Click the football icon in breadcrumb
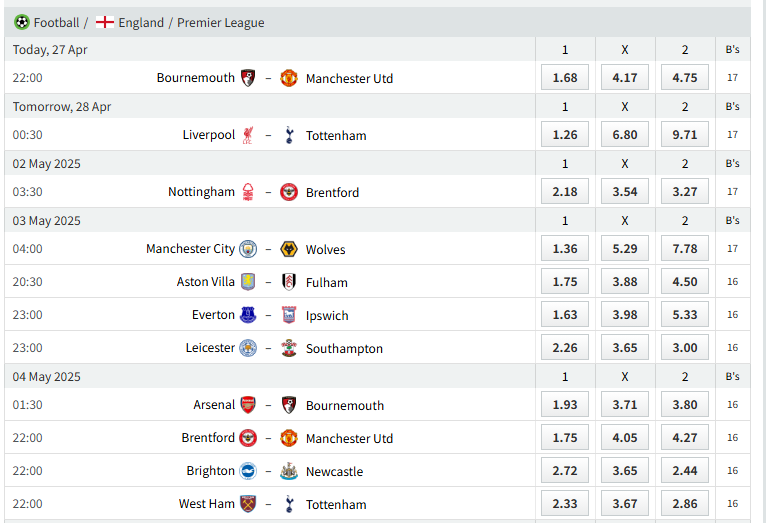 point(22,22)
